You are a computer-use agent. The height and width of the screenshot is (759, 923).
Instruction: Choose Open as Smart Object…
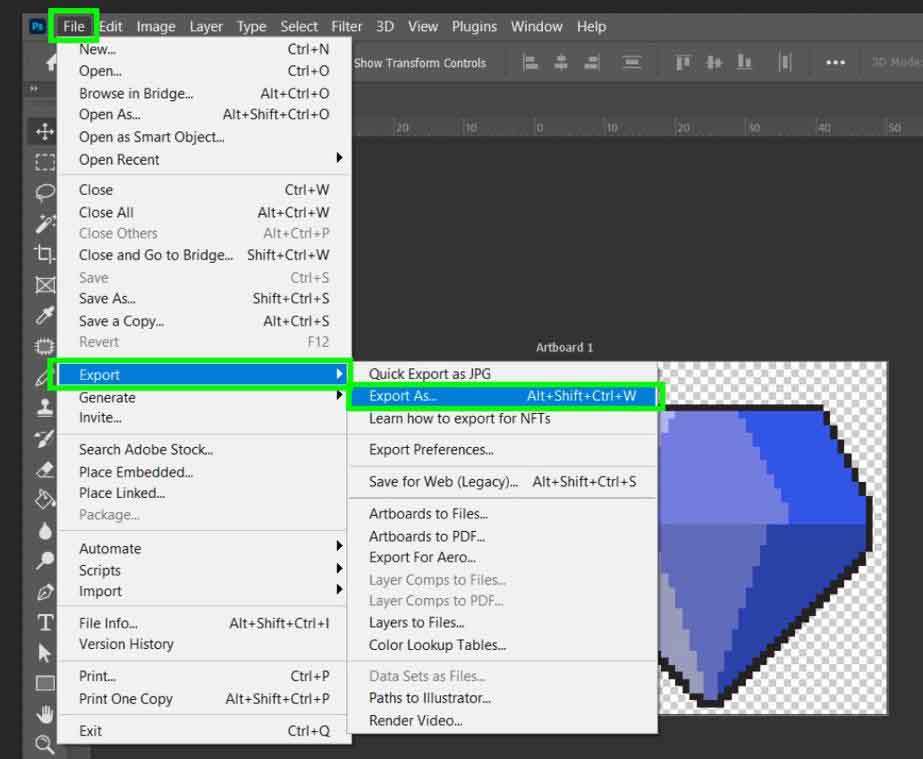205,137
